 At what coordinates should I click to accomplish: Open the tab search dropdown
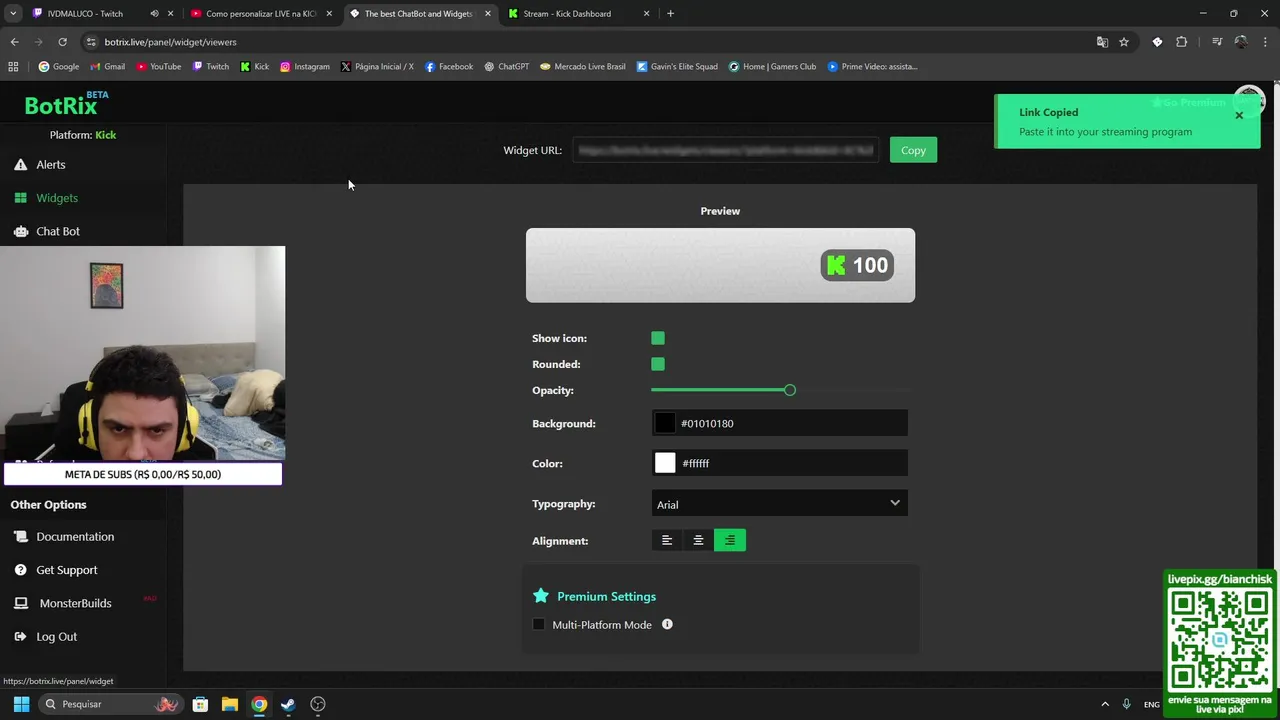click(13, 14)
